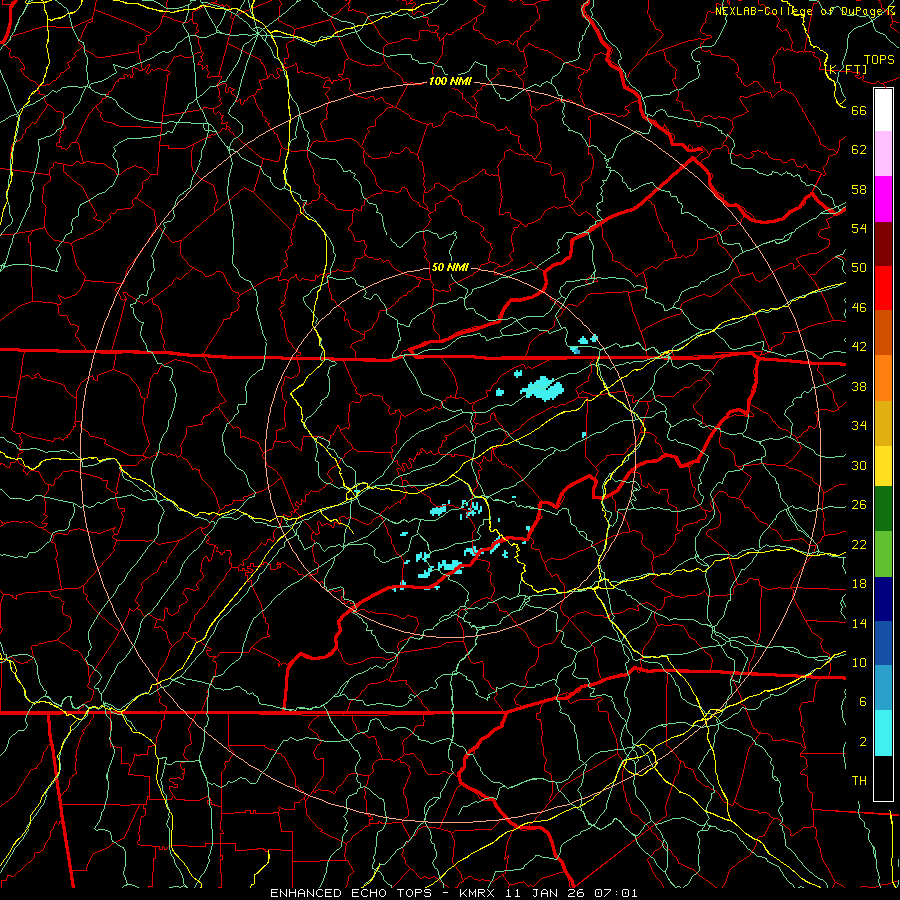Click the legend value 58
The width and height of the screenshot is (900, 900).
pyautogui.click(x=859, y=189)
